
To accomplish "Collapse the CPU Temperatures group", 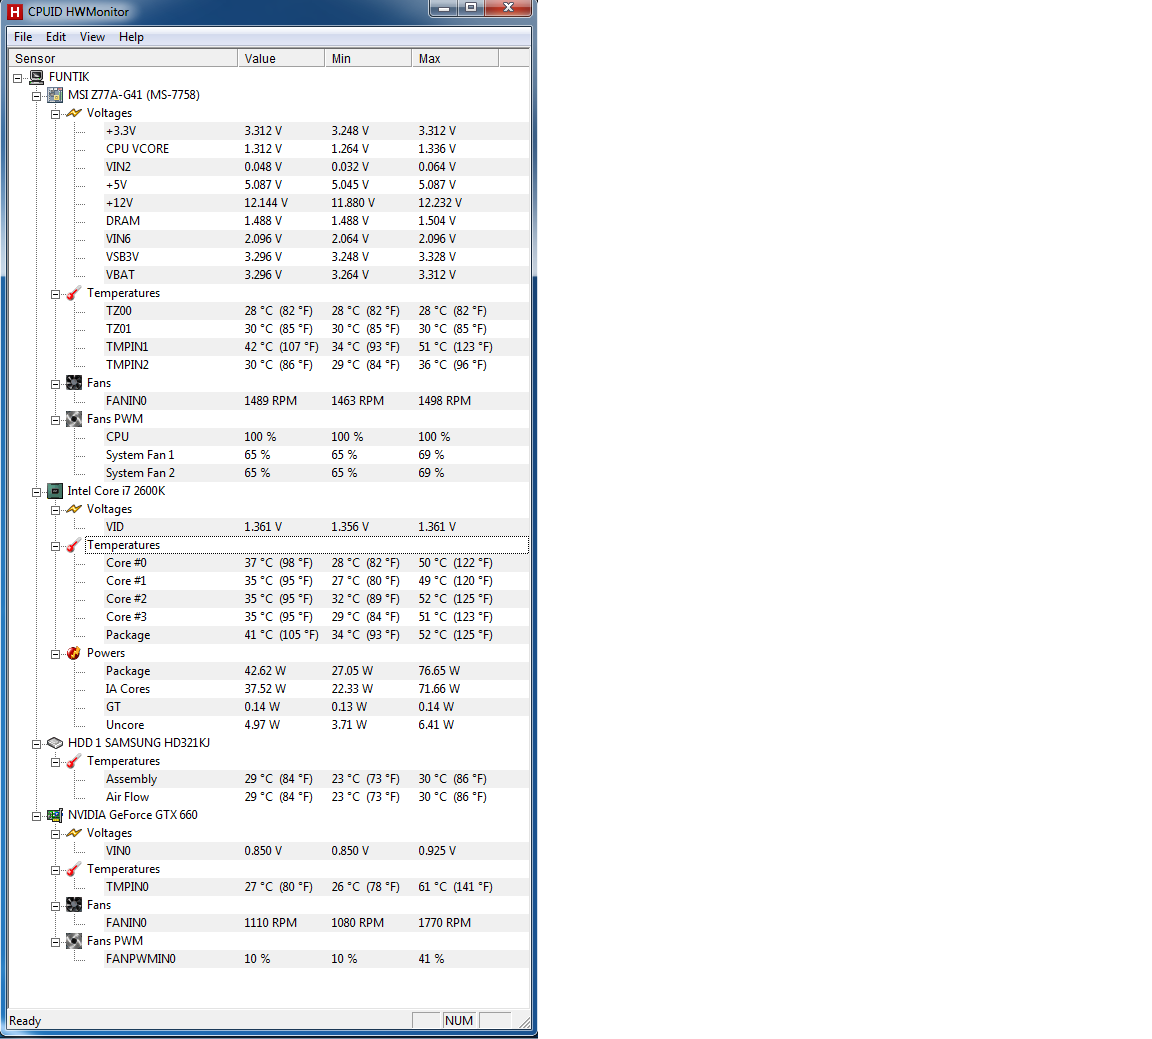I will (56, 546).
